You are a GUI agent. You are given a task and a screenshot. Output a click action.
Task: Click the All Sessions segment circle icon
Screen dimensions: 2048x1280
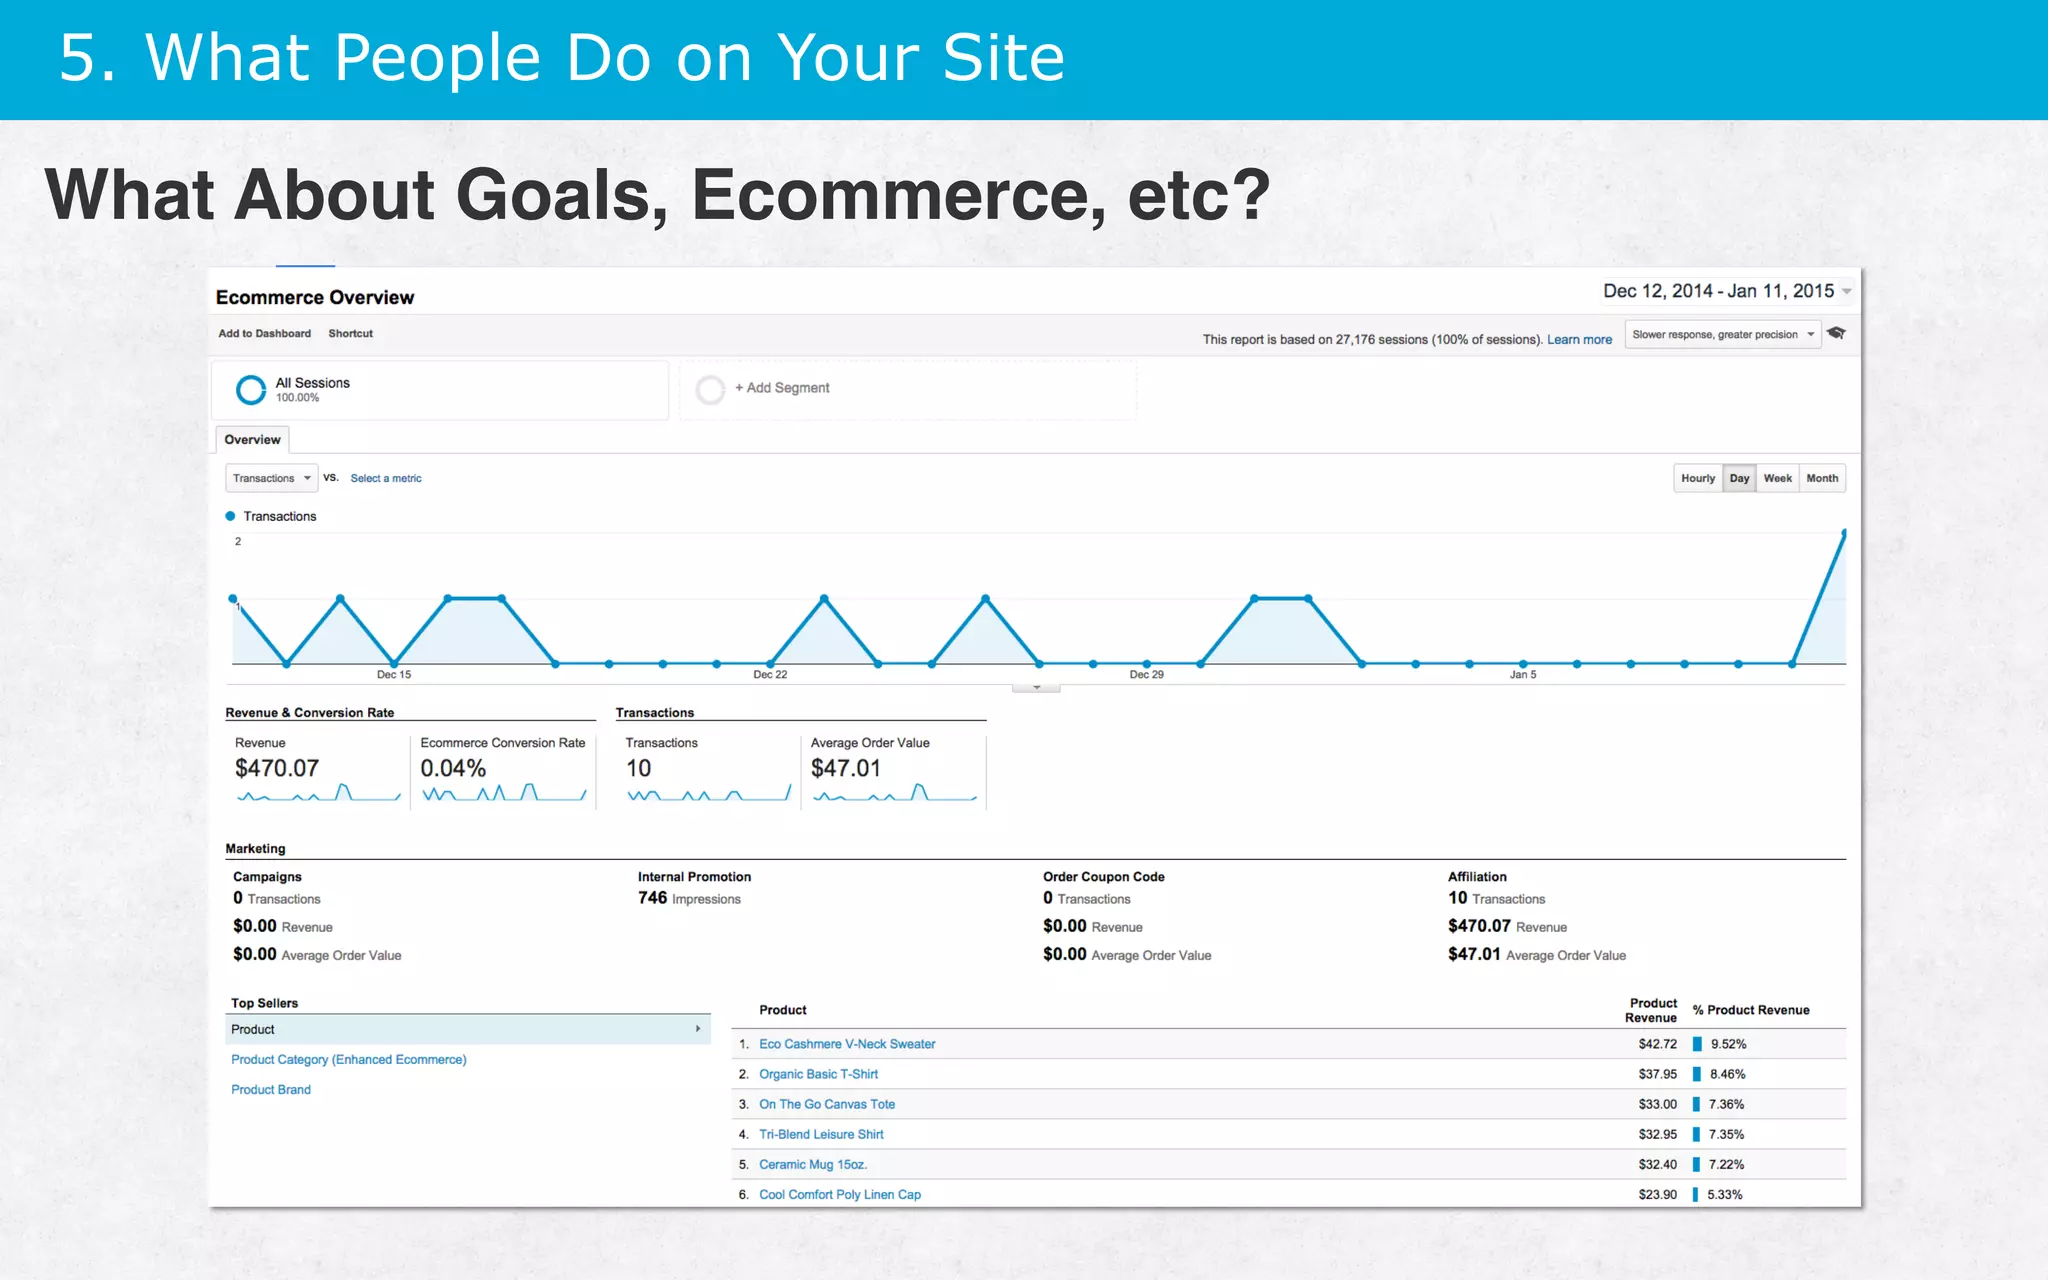[250, 389]
